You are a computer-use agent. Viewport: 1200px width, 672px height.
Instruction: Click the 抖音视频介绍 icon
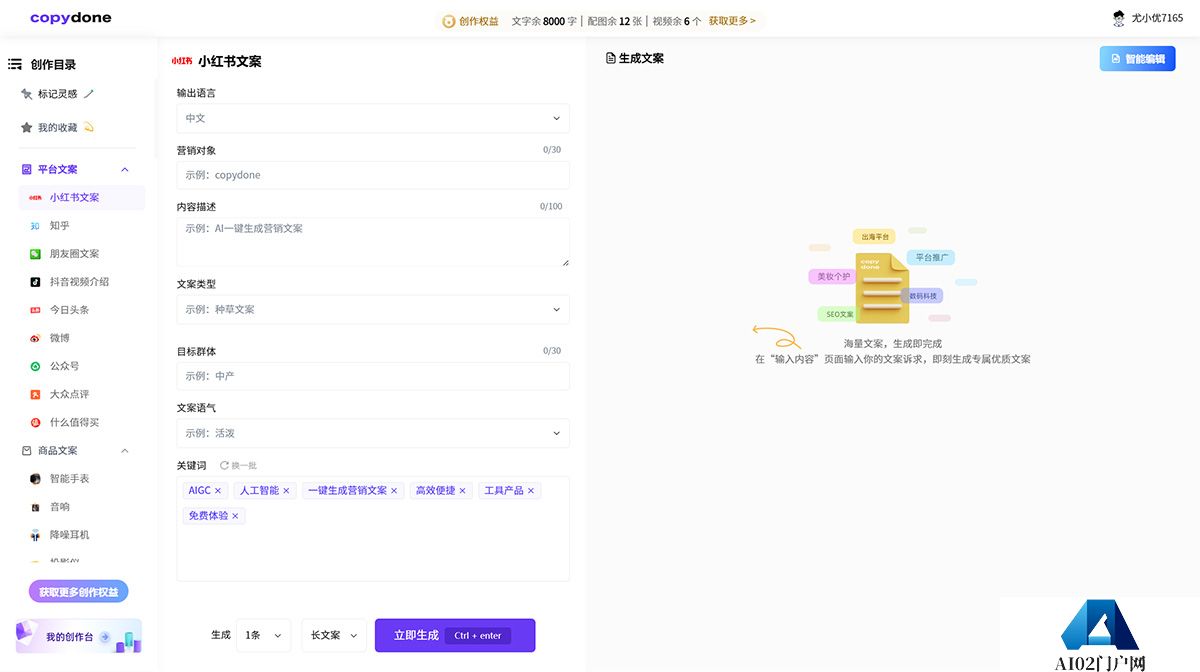point(35,282)
